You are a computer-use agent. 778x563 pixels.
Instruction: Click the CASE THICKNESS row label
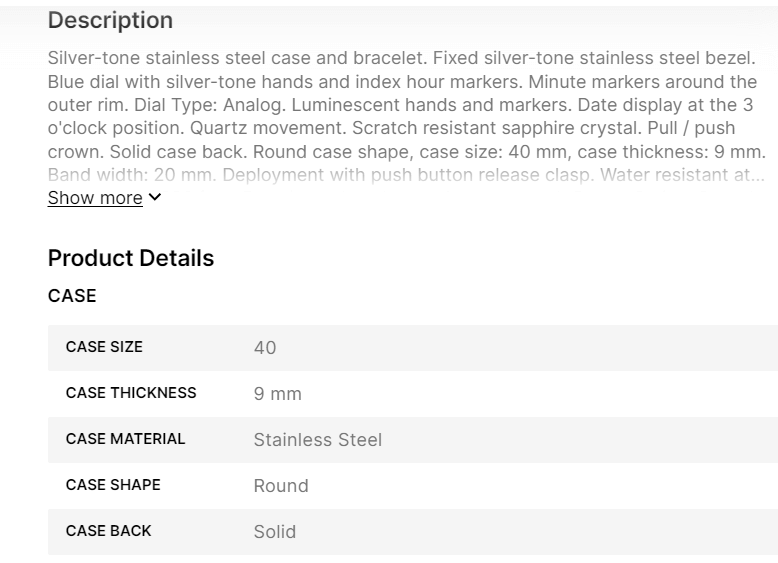pyautogui.click(x=131, y=393)
